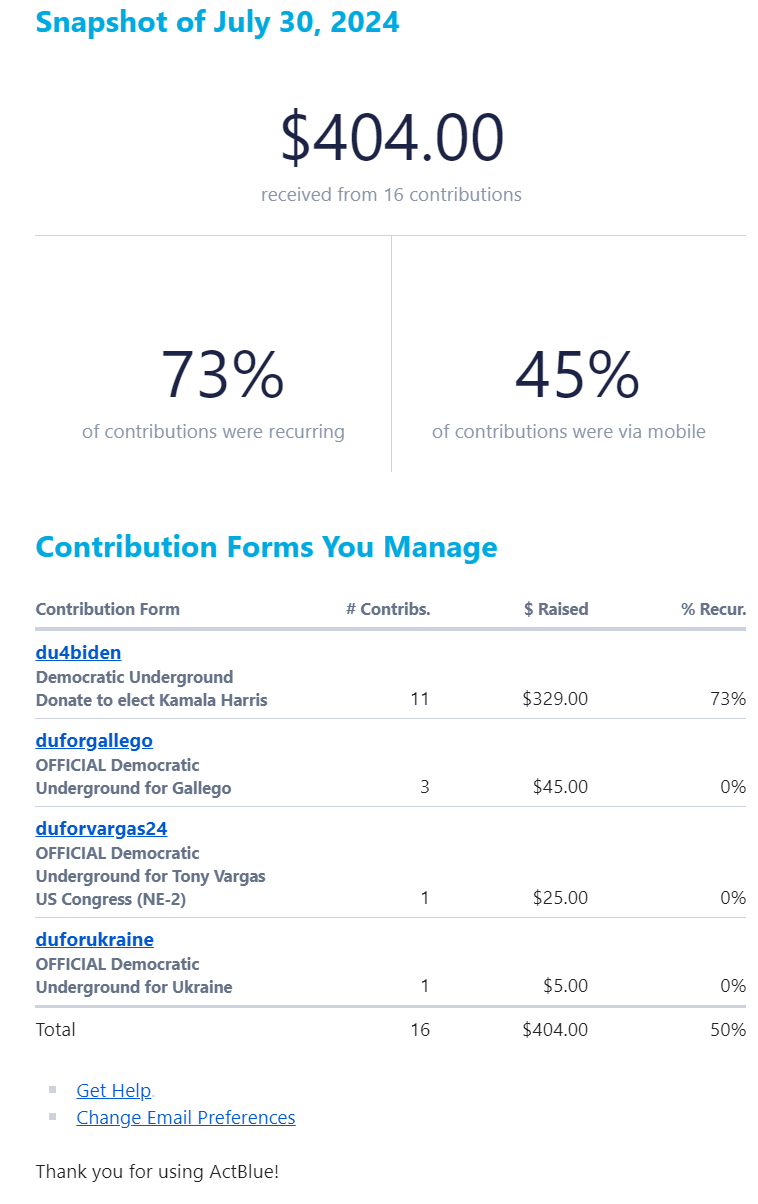758x1204 pixels.
Task: Click the bullet icon beside Get Help
Action: (53, 1089)
